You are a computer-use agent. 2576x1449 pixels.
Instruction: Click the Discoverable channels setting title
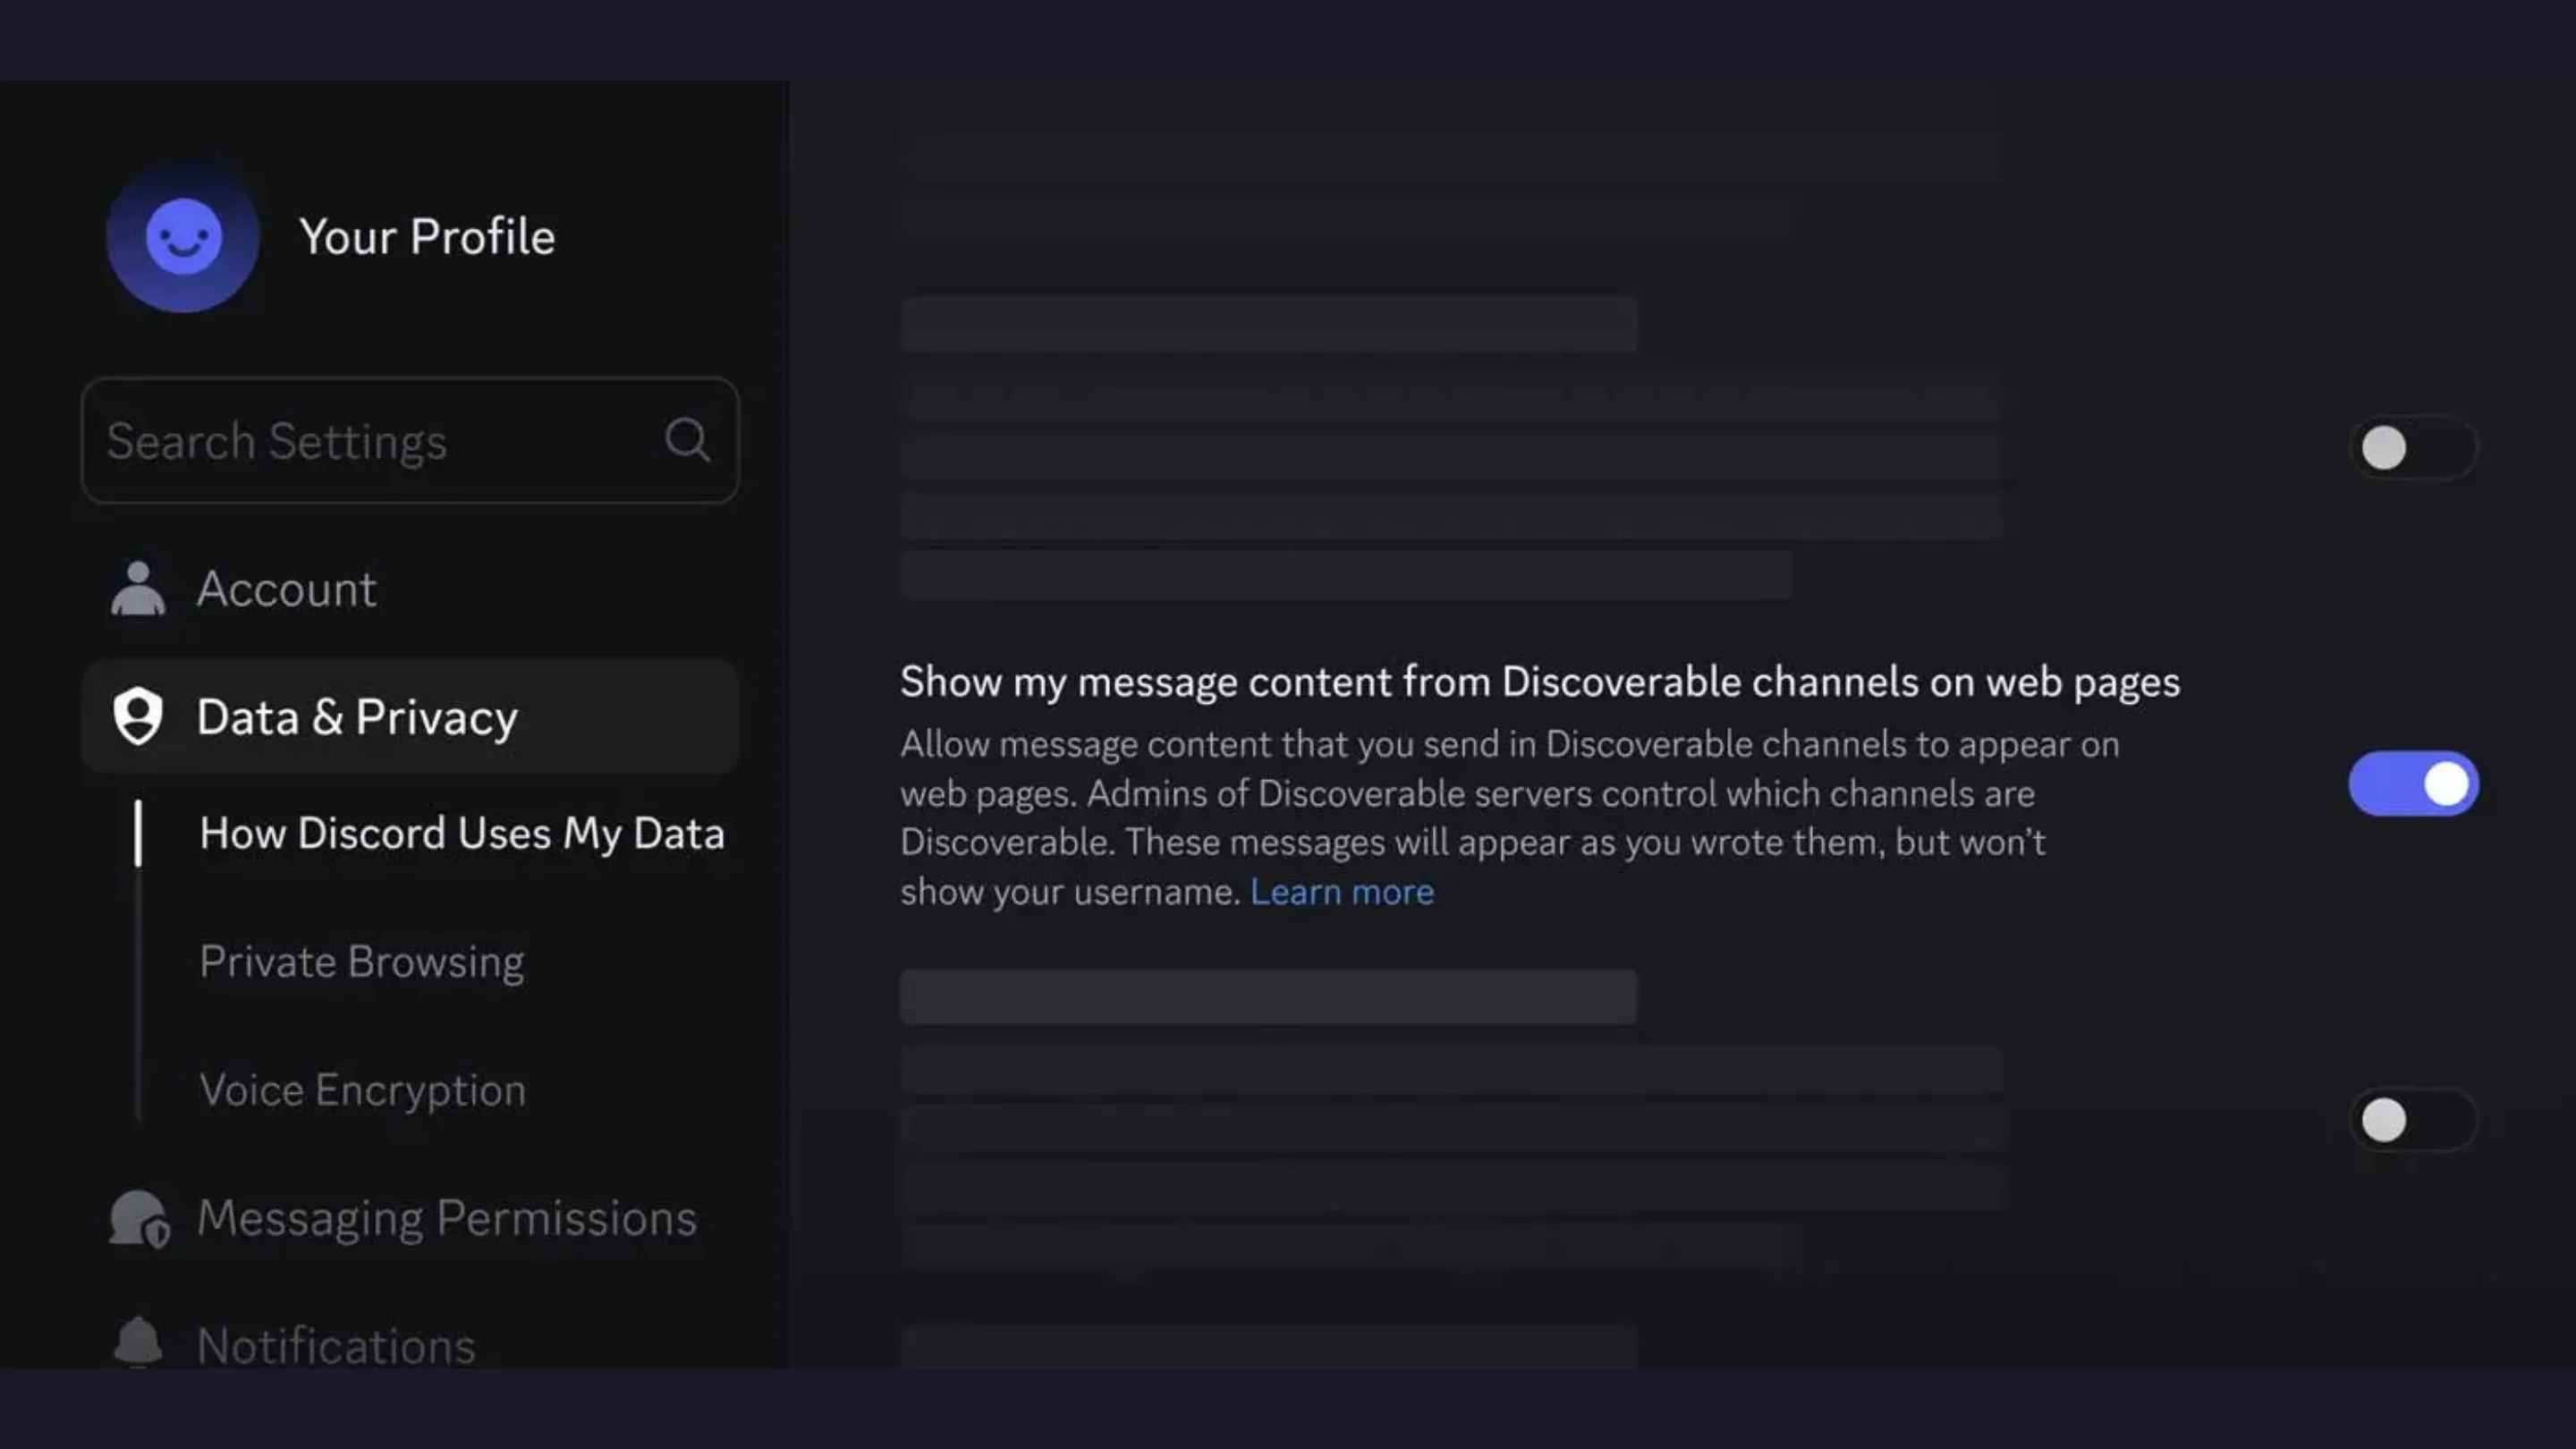(1540, 682)
